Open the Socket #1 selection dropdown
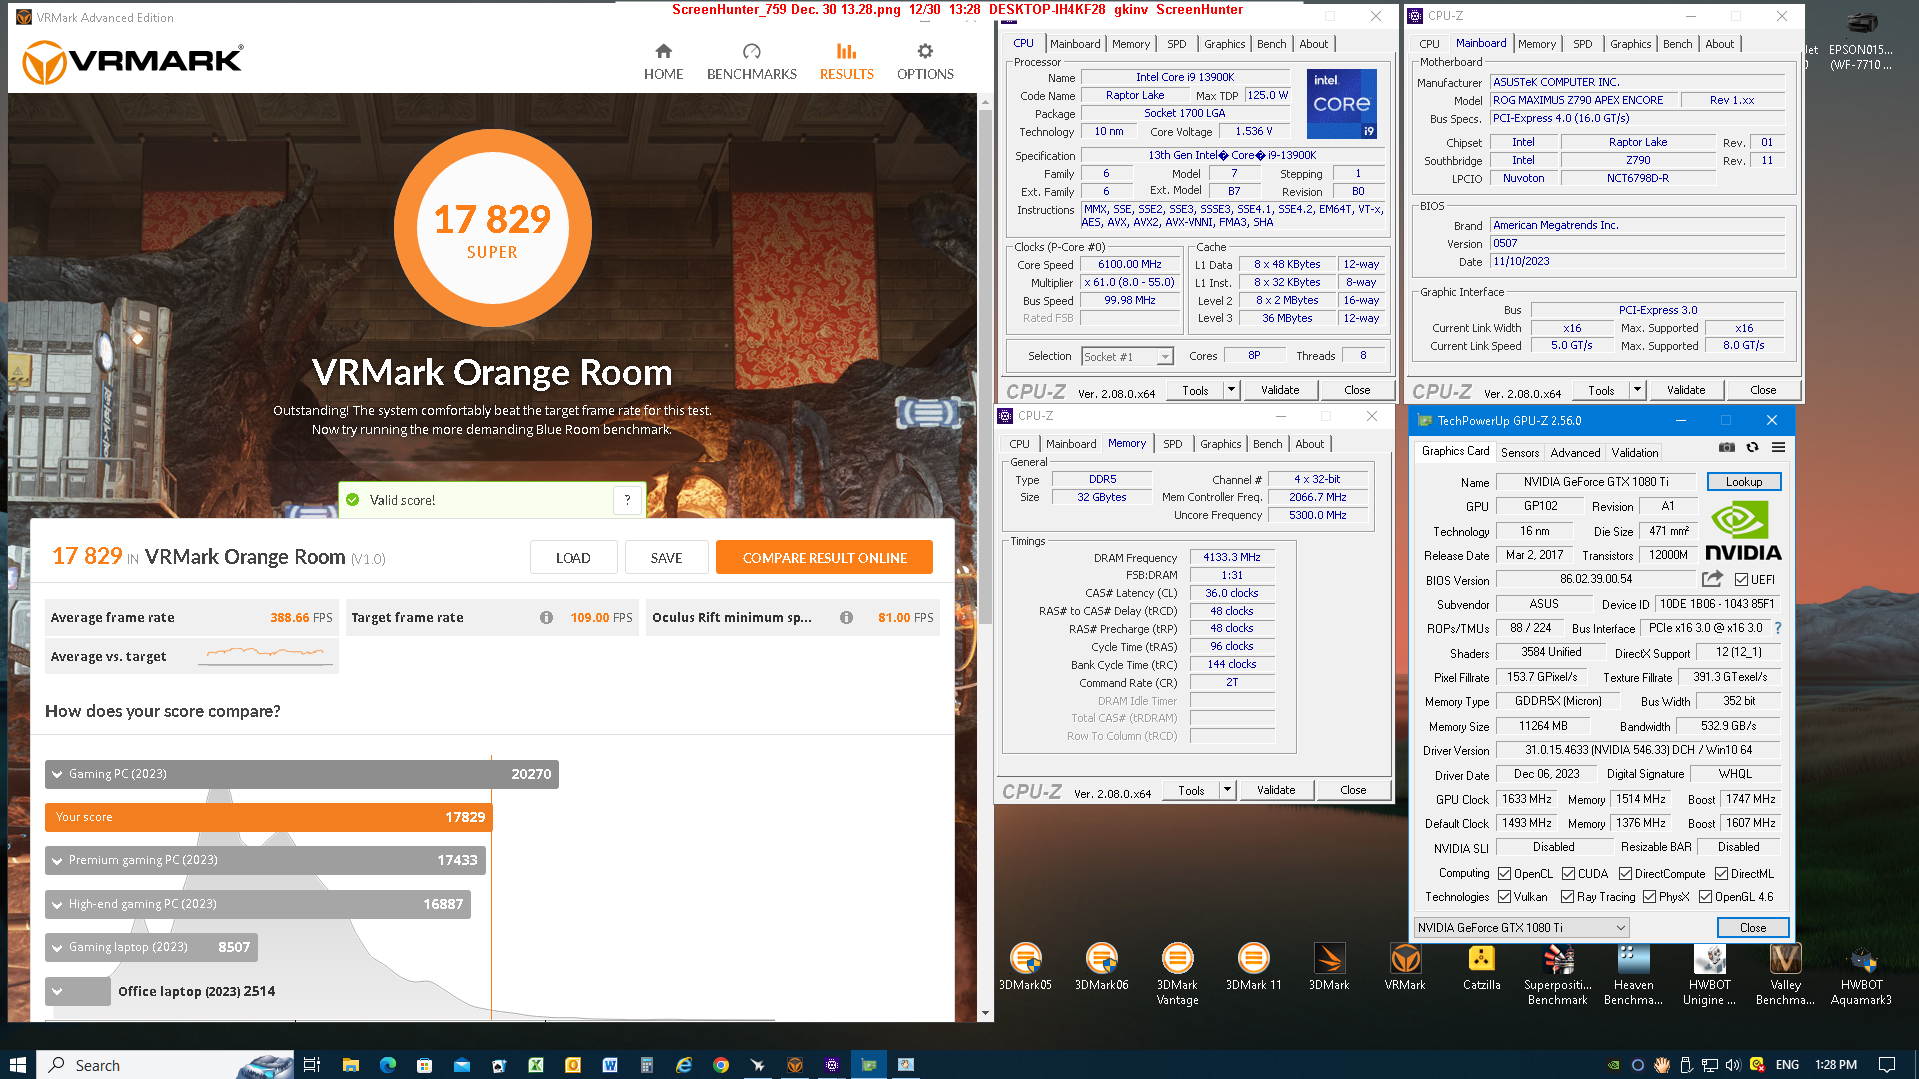Screen dimensions: 1919x1079 click(x=1164, y=357)
